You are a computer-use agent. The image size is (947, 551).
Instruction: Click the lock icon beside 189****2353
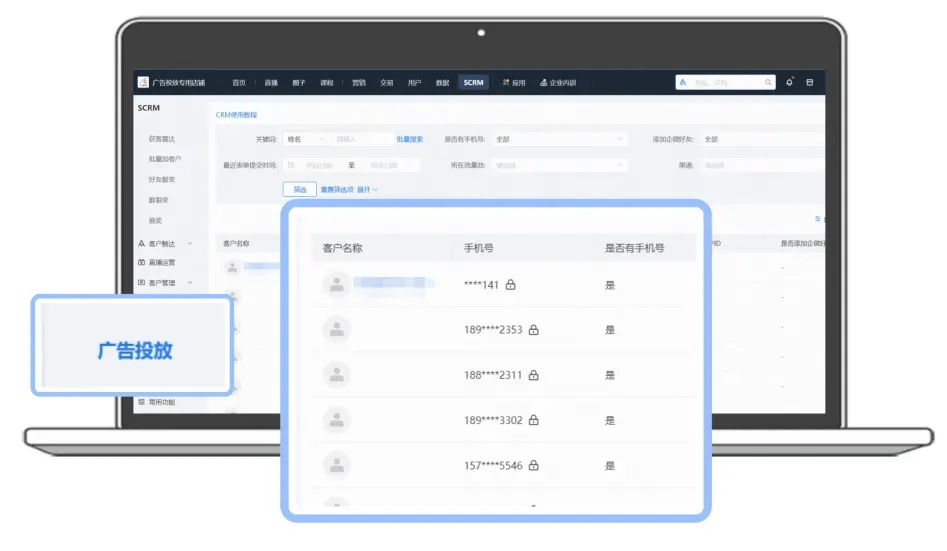coord(533,330)
